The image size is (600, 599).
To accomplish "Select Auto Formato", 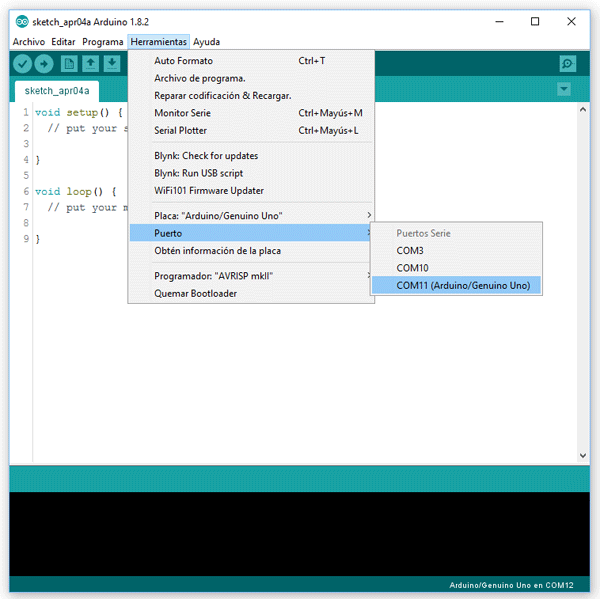I will [251, 61].
